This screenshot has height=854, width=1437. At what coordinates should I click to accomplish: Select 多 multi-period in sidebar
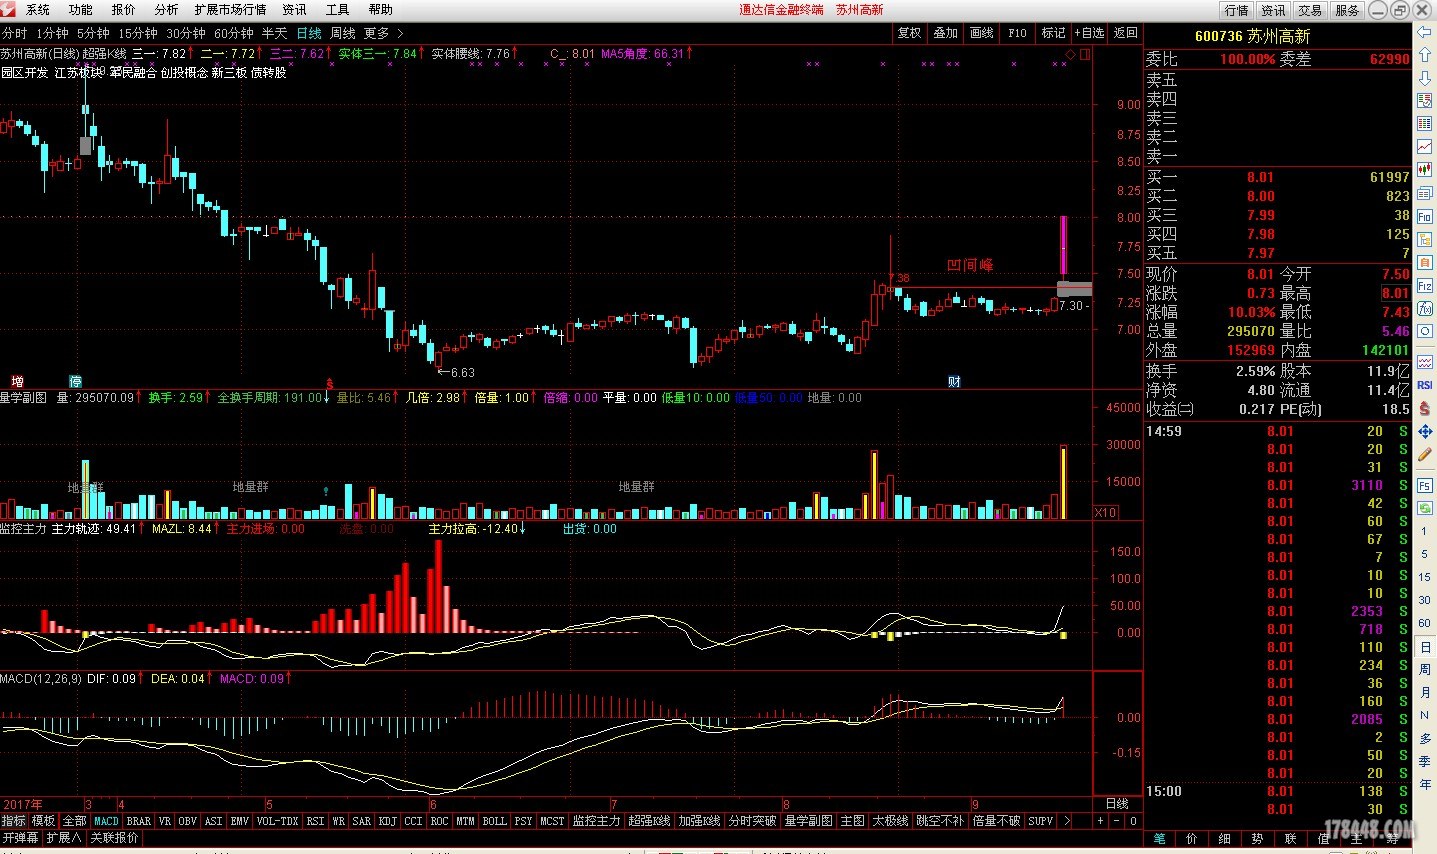pos(1424,738)
